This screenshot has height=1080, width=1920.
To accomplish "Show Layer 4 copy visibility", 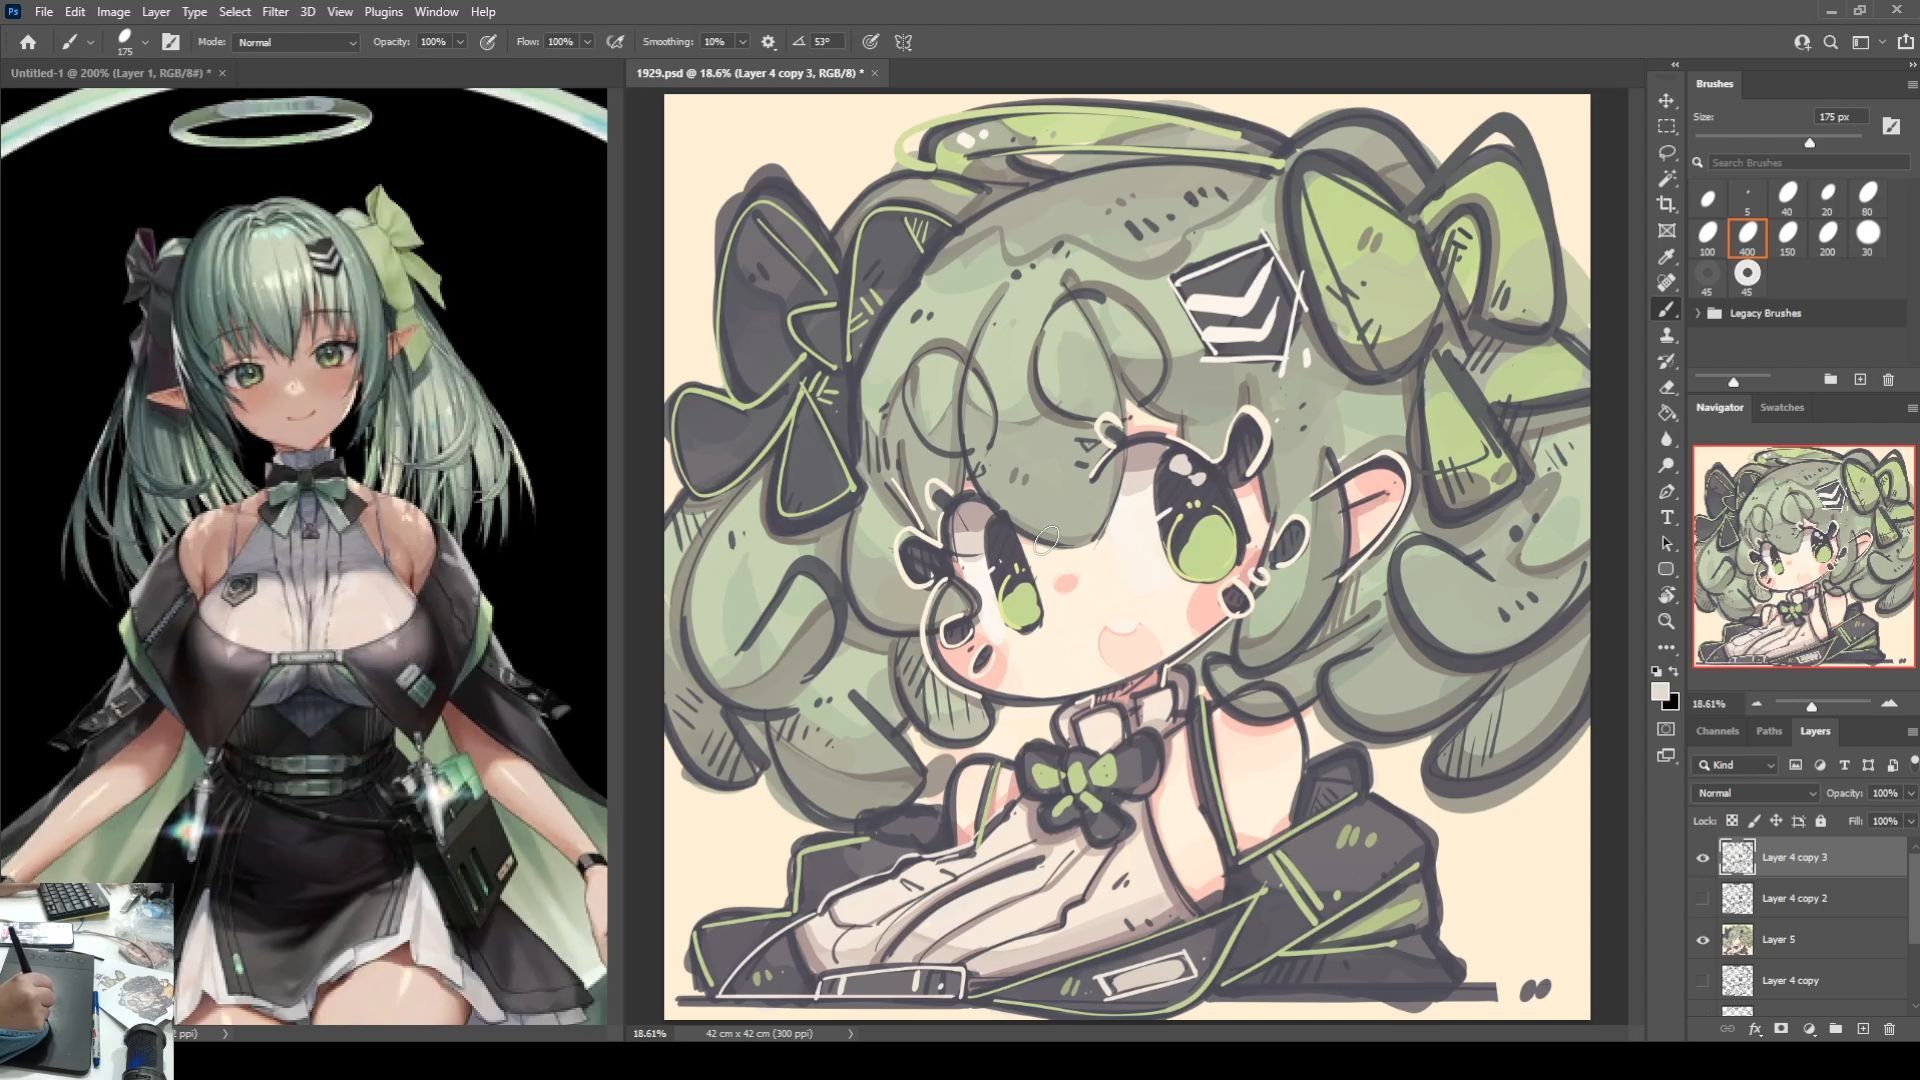I will coord(1702,981).
